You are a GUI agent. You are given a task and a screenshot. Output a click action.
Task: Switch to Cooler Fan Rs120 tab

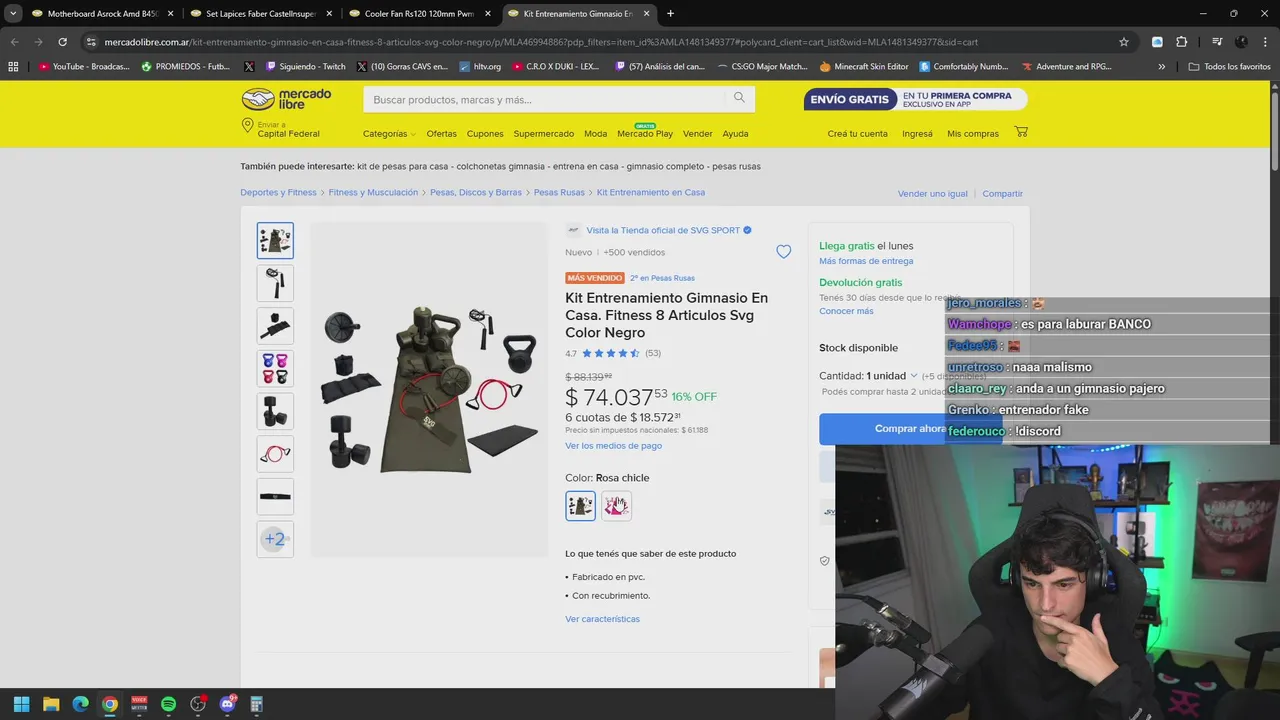(x=418, y=14)
